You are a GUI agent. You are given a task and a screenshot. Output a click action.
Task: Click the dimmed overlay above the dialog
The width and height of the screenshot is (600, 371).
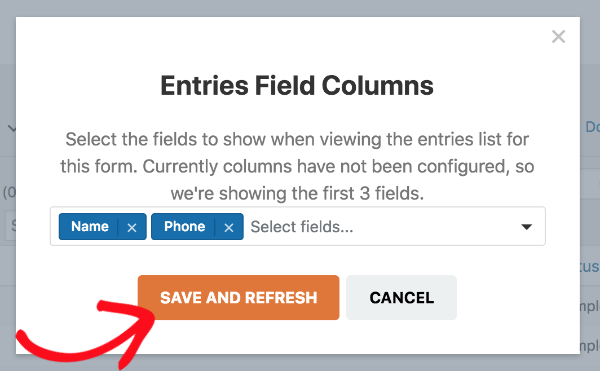(x=298, y=8)
